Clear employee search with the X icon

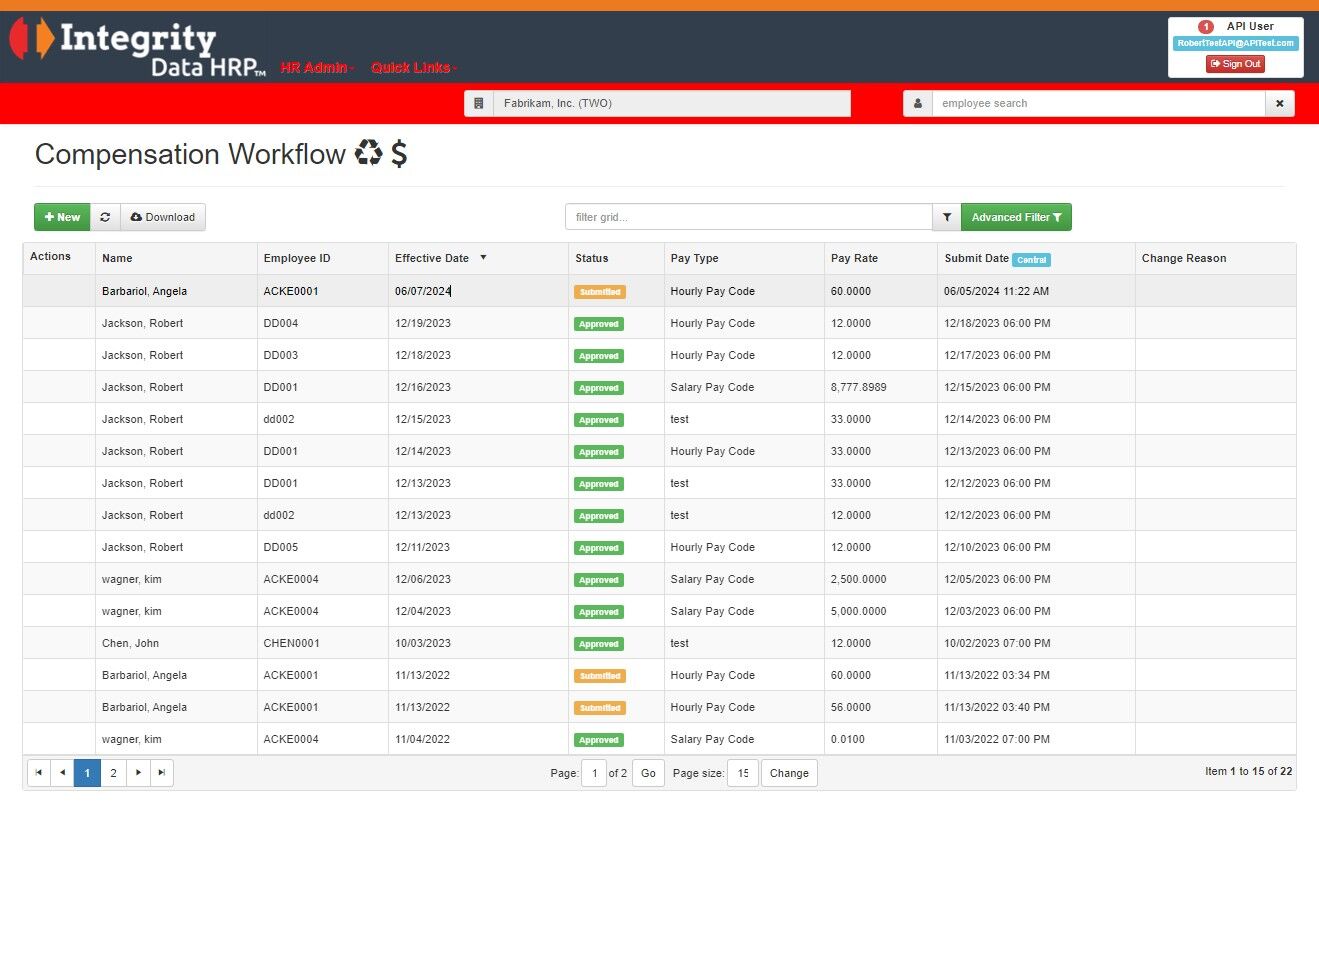point(1279,103)
